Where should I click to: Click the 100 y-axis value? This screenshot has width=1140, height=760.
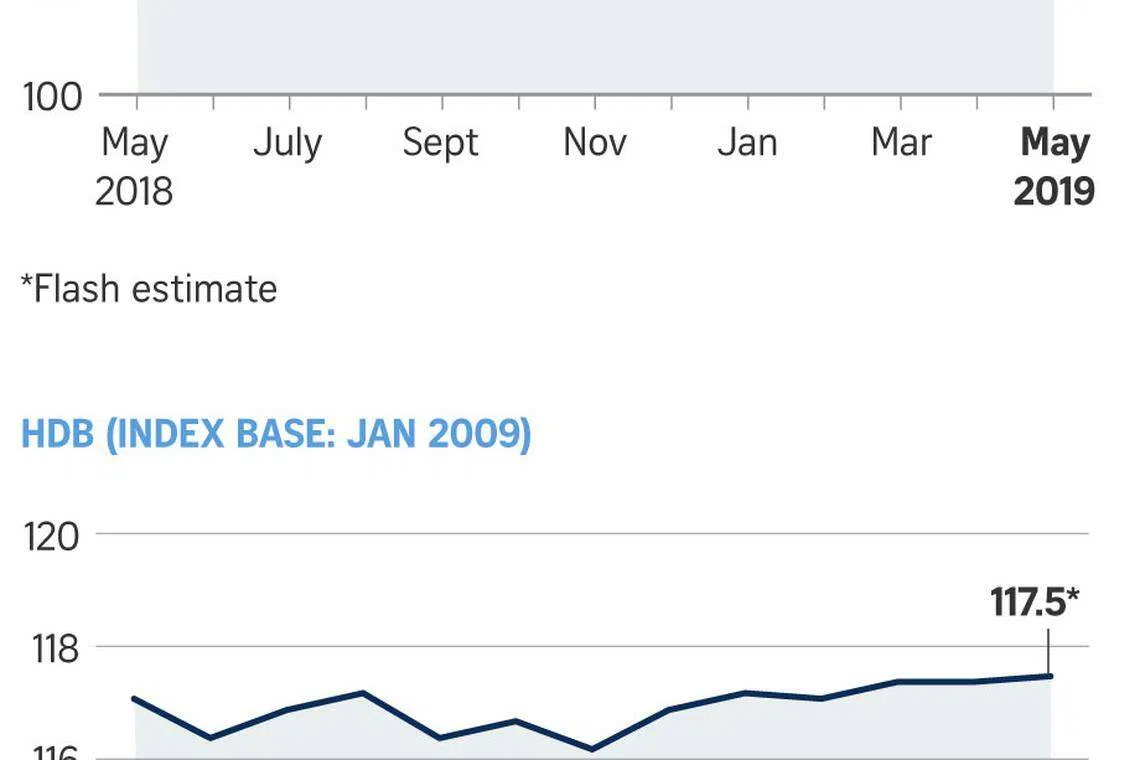[x=52, y=98]
